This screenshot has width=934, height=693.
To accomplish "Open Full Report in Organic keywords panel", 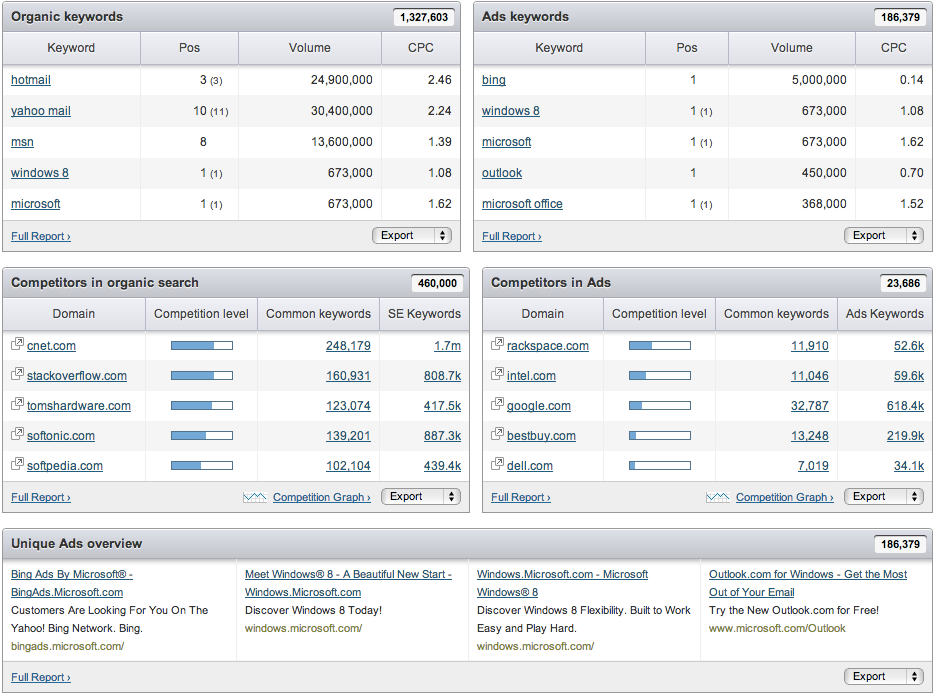I will tap(41, 236).
